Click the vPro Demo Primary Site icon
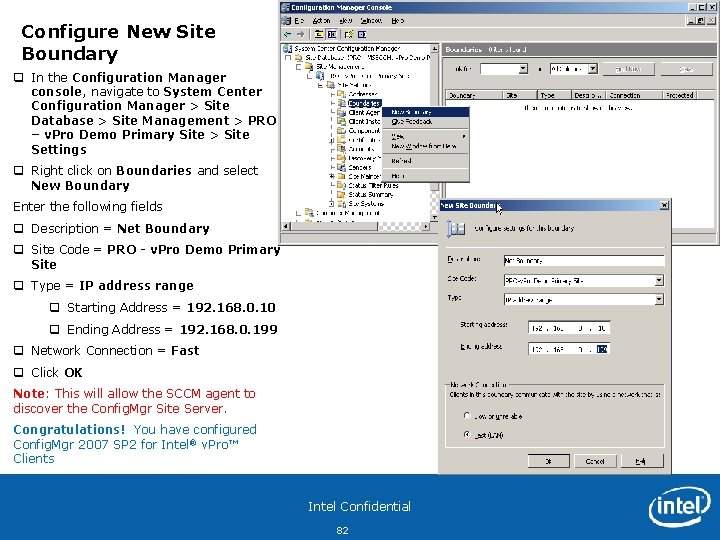The width and height of the screenshot is (720, 540). tap(321, 76)
